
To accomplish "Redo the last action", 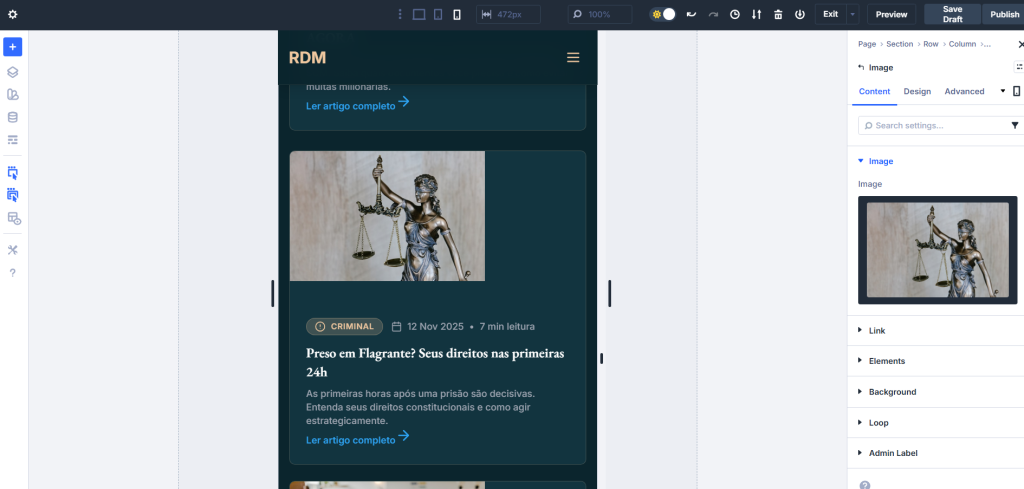I will pos(713,14).
